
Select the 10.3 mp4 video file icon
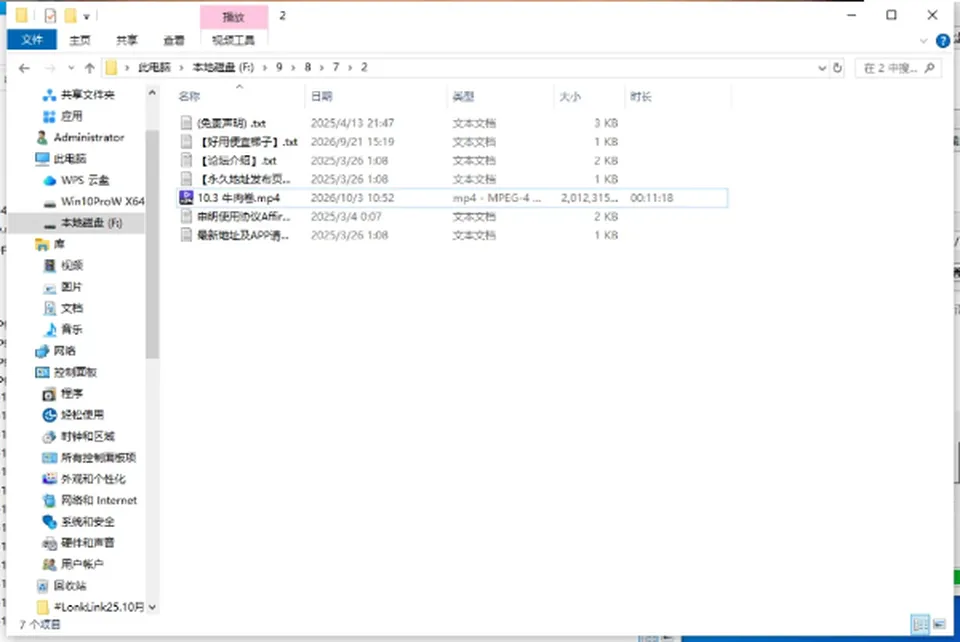click(x=186, y=198)
